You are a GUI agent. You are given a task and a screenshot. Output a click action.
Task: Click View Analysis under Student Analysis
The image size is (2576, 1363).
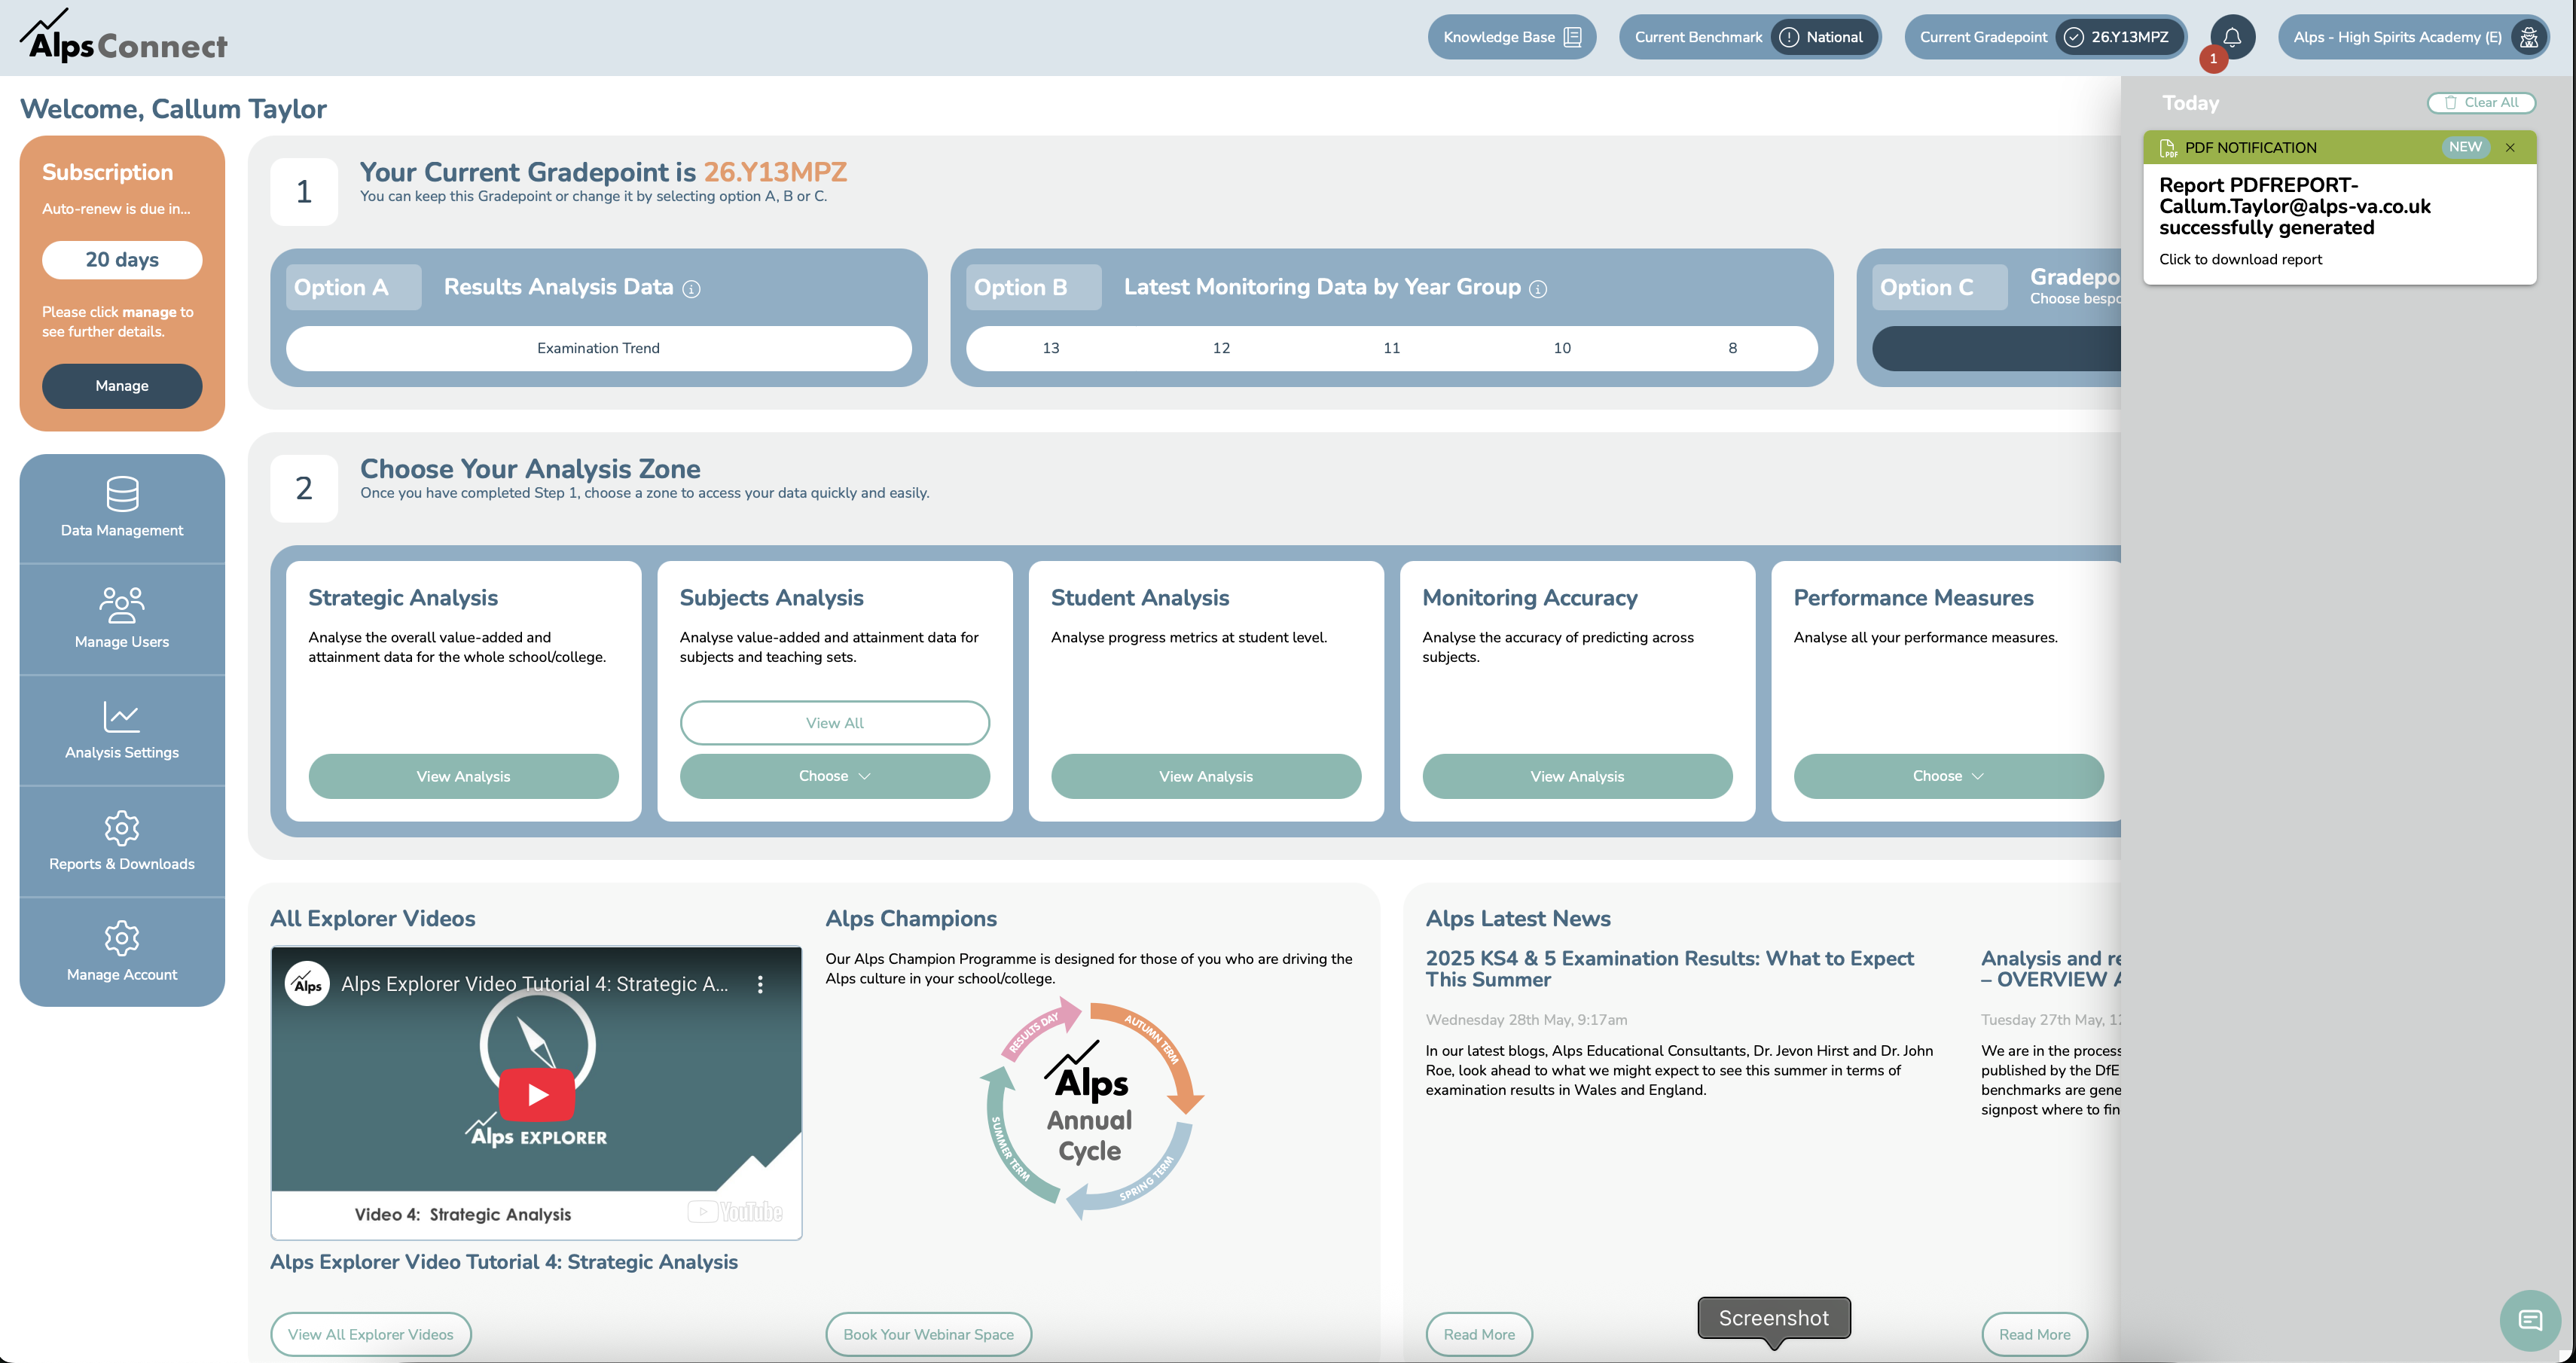(1206, 776)
